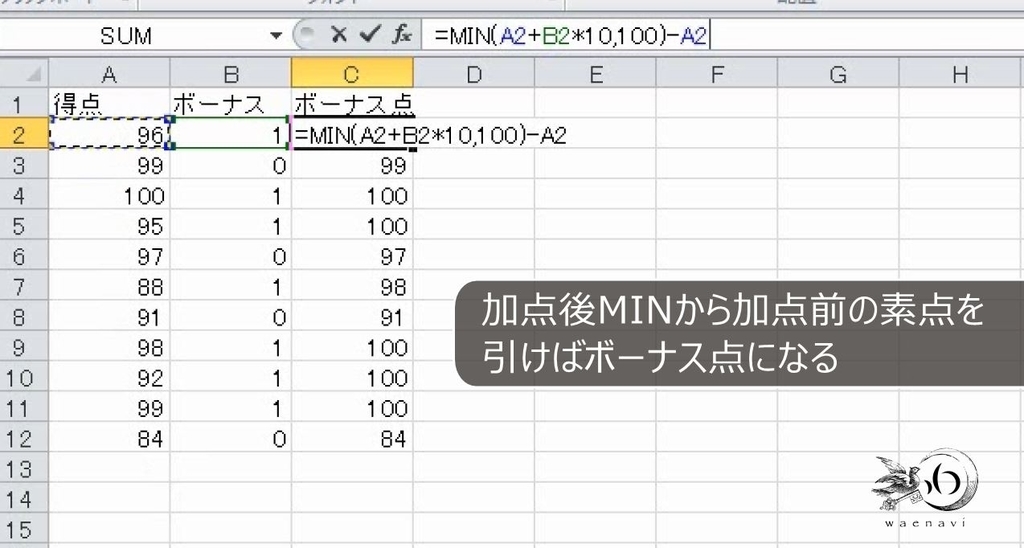
Task: Click cell B12 with value 0
Action: [231, 438]
